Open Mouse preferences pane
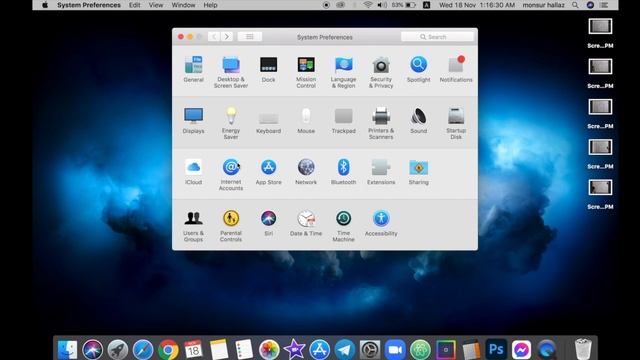 306,120
